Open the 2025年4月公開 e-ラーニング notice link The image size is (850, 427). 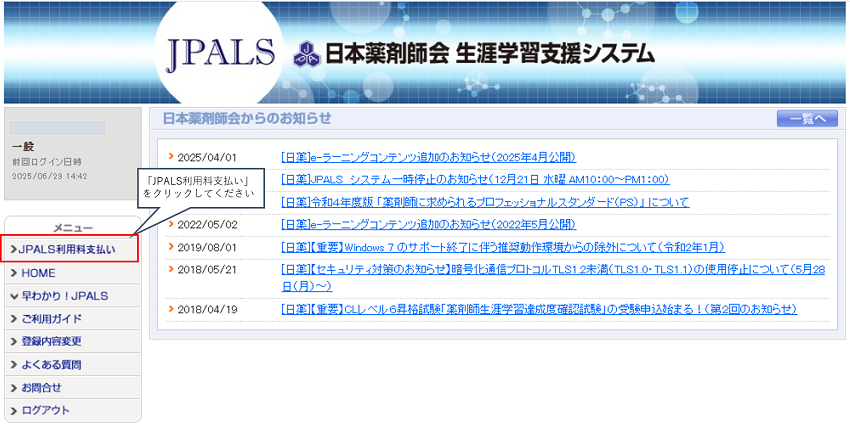(428, 157)
